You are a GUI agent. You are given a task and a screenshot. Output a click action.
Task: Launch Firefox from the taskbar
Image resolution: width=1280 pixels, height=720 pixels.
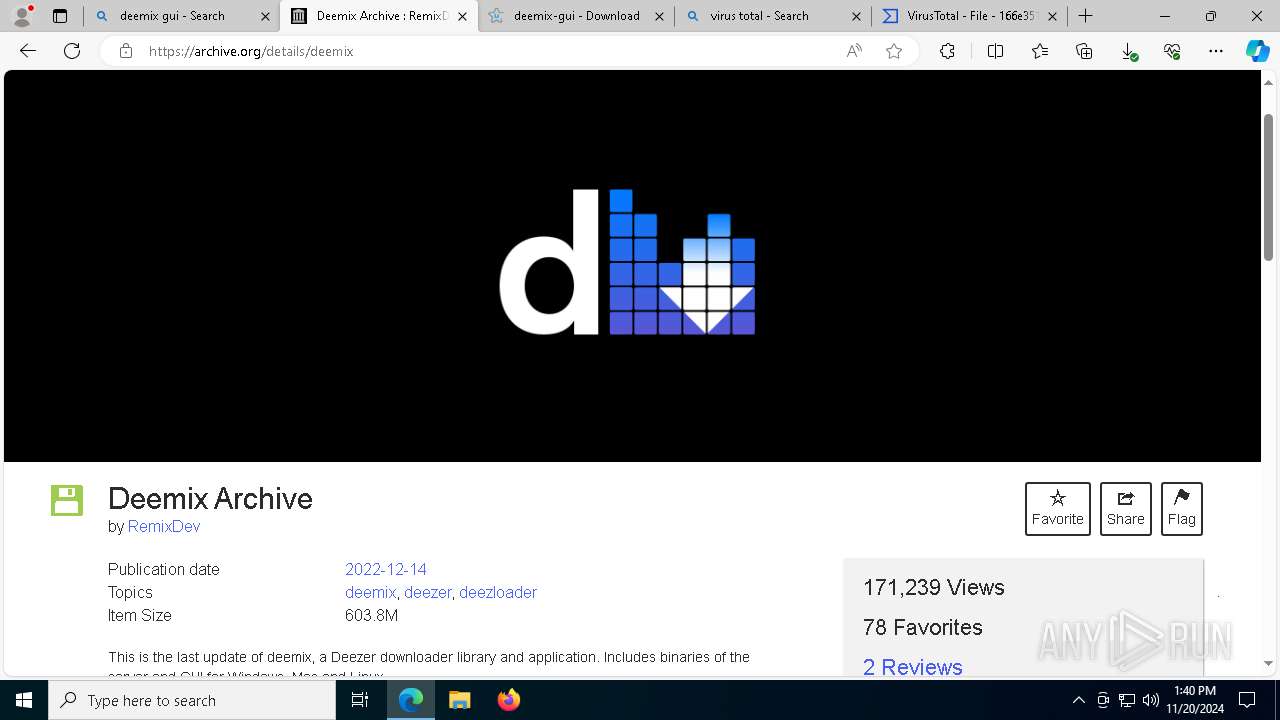[x=508, y=700]
